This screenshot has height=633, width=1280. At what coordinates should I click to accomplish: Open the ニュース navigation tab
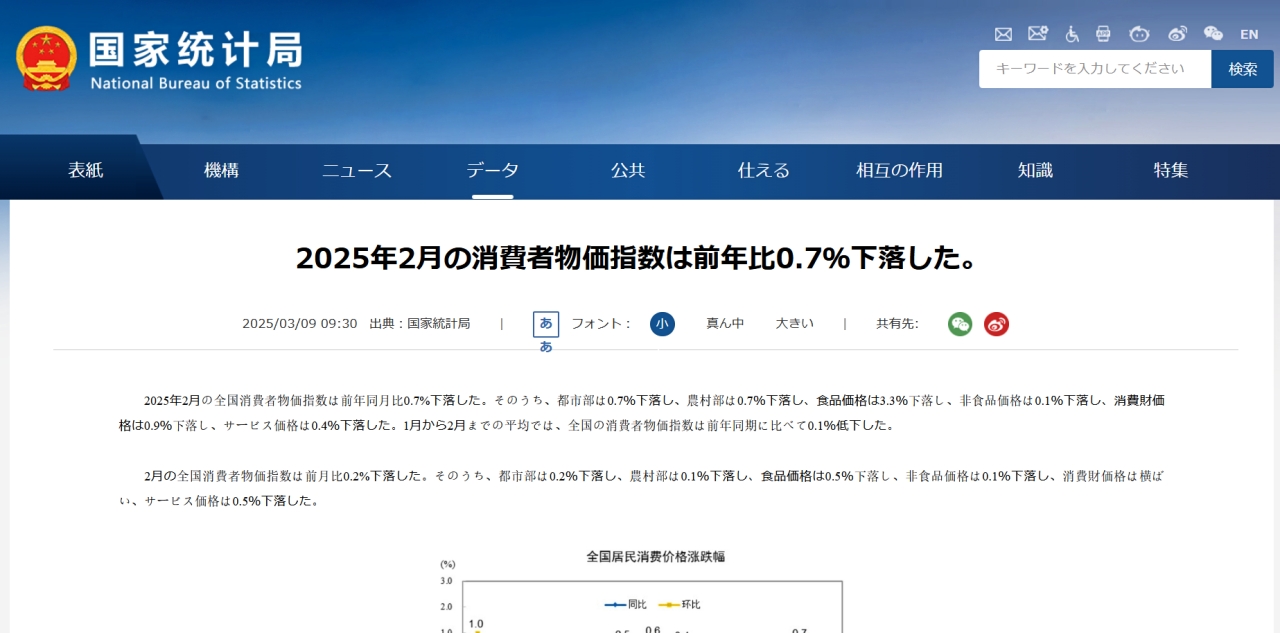tap(357, 171)
